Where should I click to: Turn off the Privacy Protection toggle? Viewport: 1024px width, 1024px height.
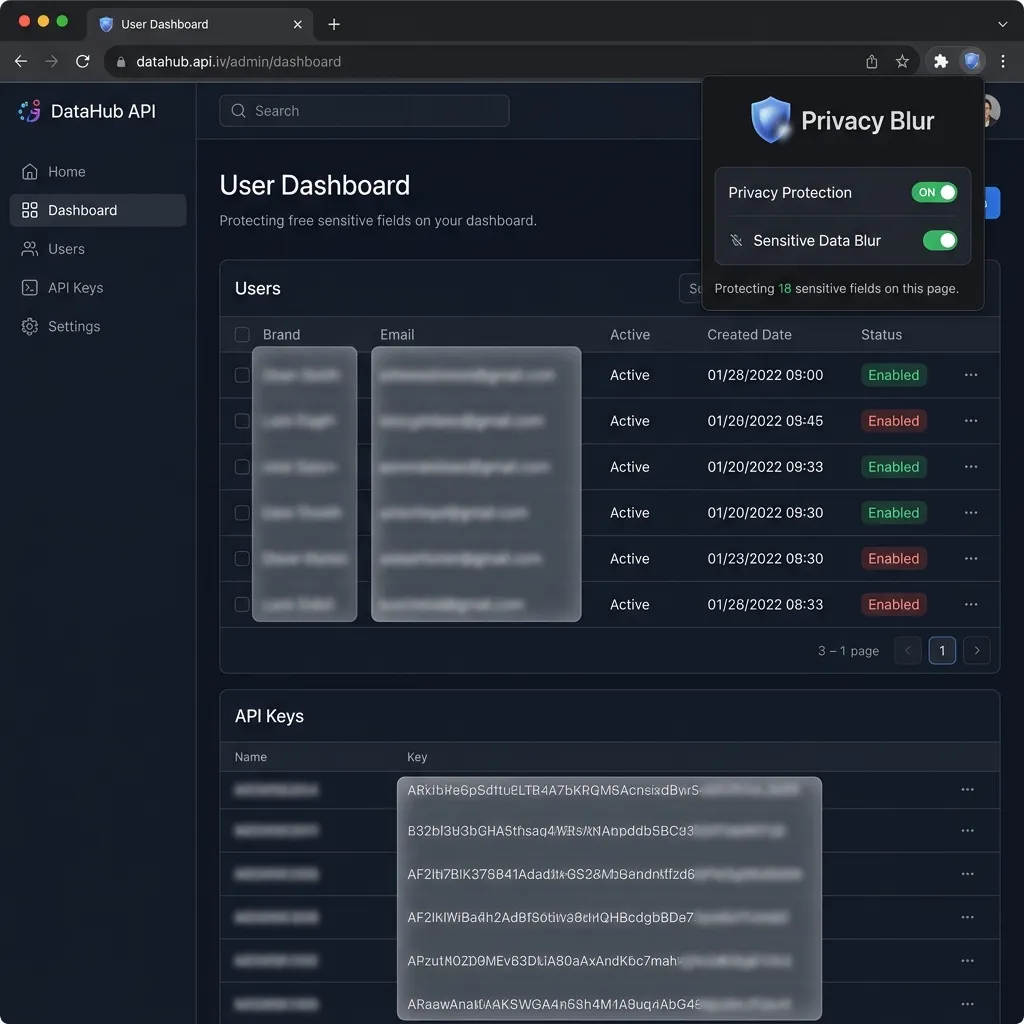point(934,192)
